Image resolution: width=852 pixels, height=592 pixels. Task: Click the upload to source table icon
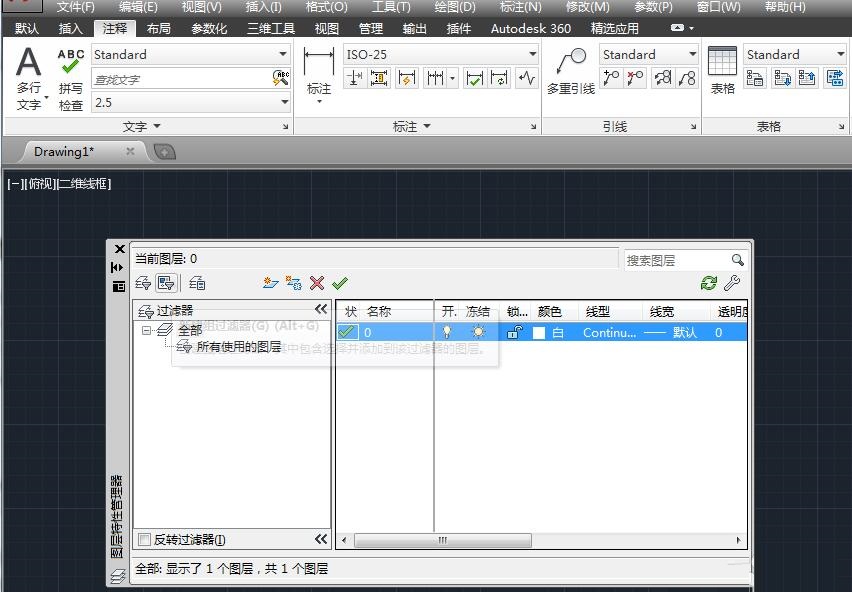point(807,78)
